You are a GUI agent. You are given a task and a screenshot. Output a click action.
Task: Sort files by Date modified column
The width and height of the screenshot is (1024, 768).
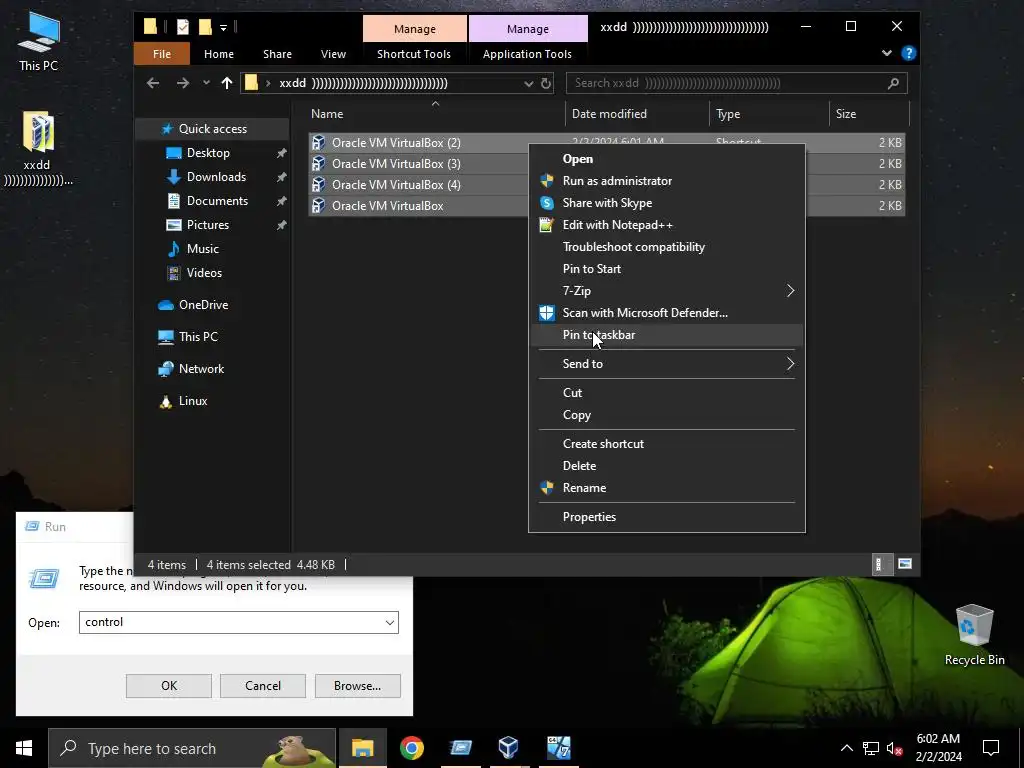tap(637, 114)
